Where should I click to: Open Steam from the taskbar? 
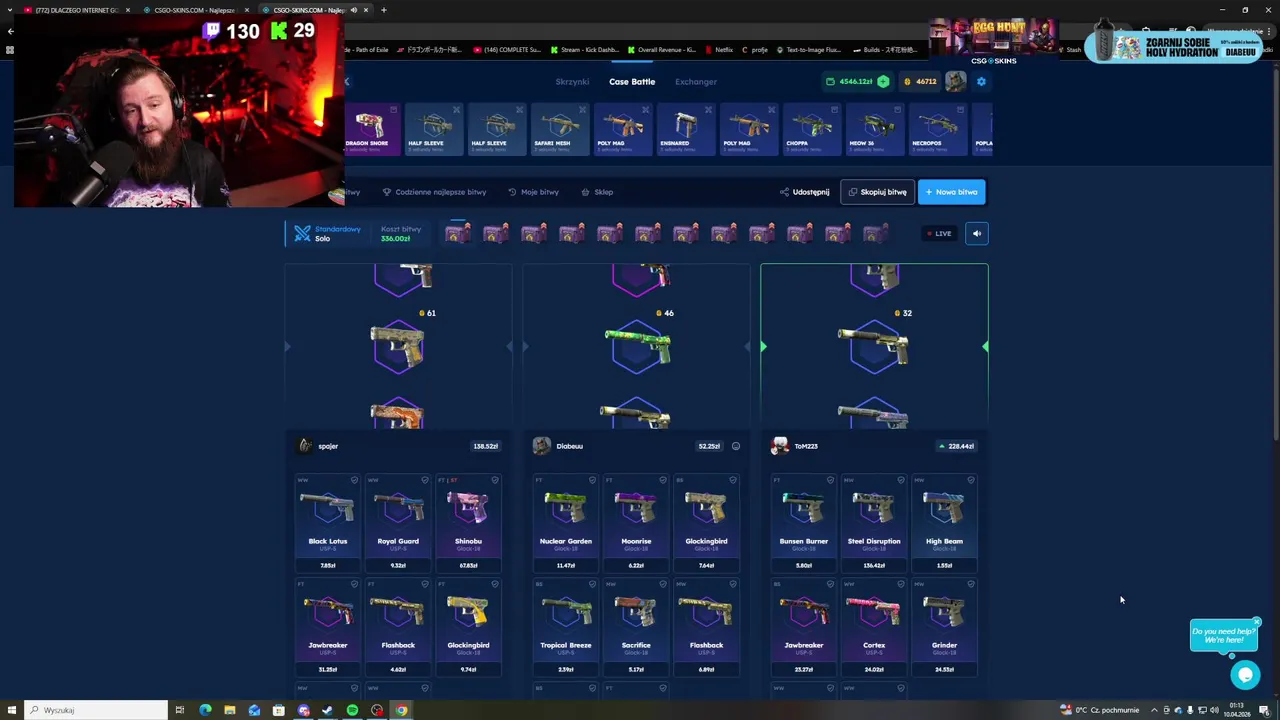[327, 710]
